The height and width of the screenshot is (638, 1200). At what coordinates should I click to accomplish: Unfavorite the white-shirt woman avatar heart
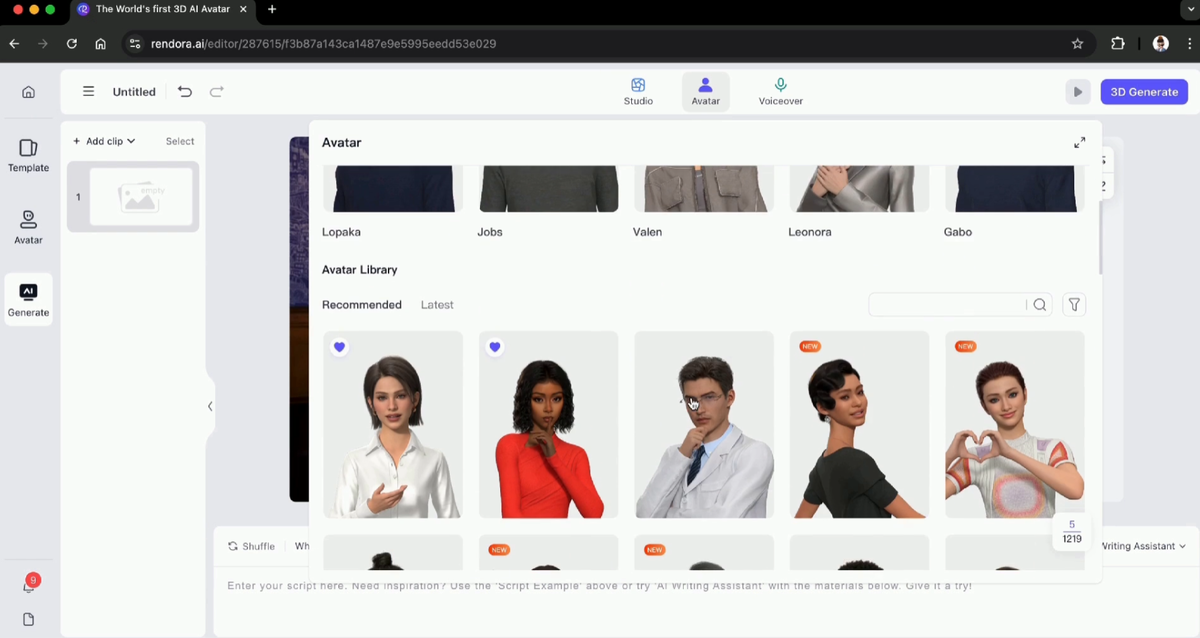point(339,347)
